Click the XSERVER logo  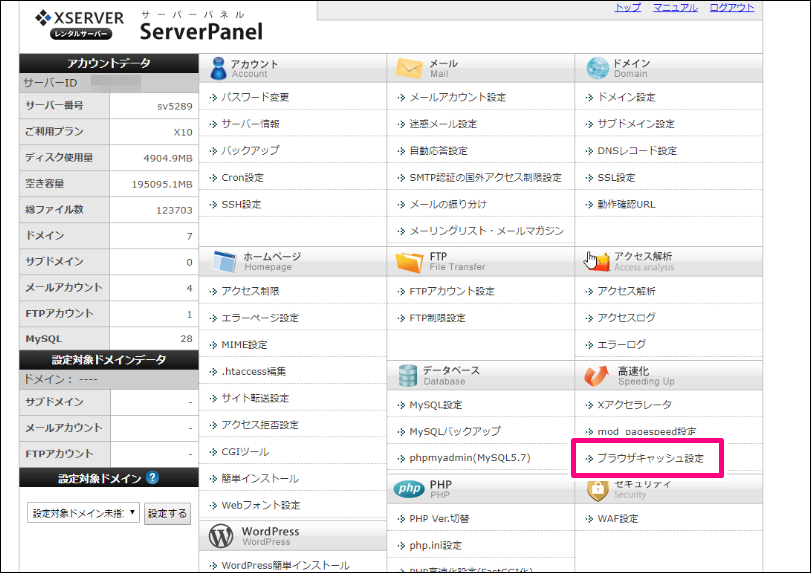coord(79,24)
